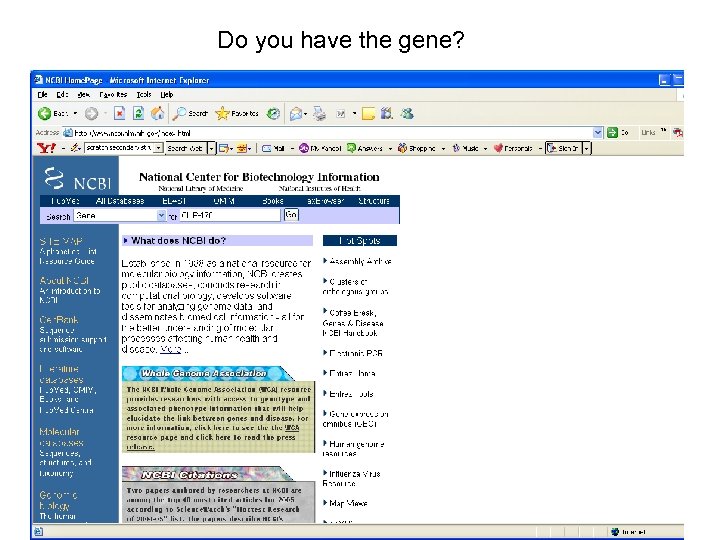Open Yahoo Answers toolbar button
Screen dimensions: 720x540
click(365, 148)
